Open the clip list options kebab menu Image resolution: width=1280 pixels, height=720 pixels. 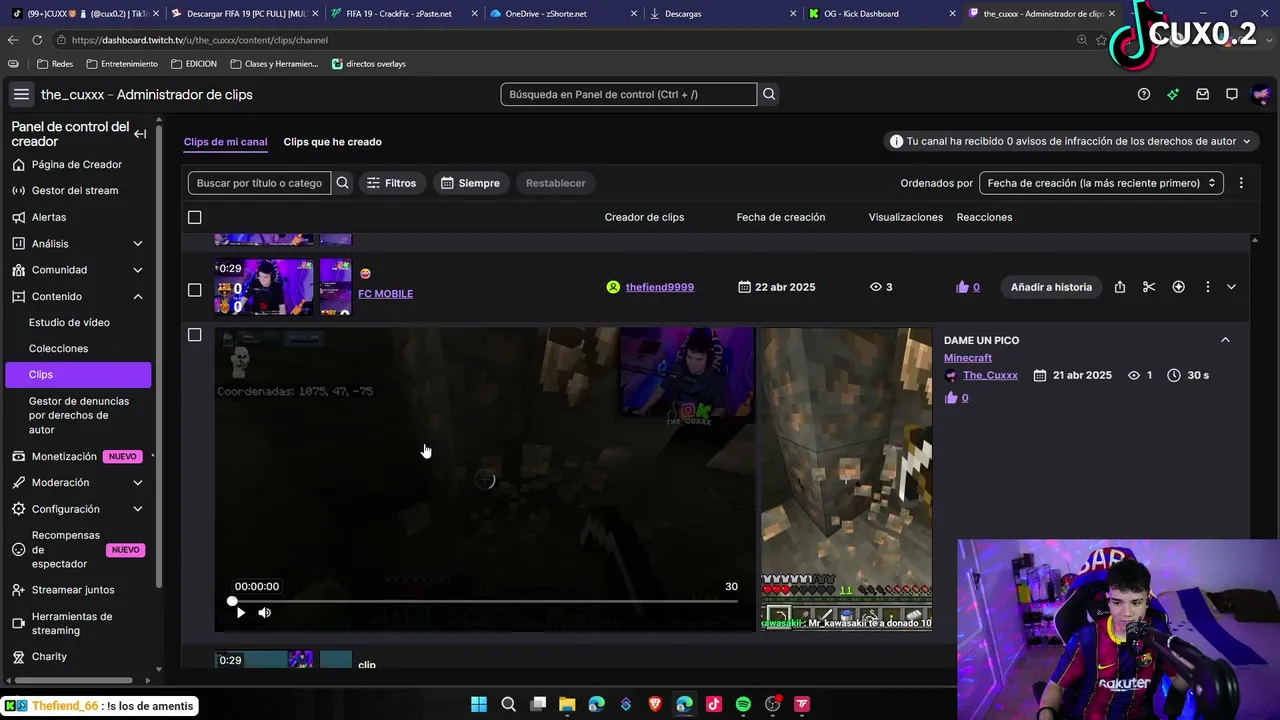[1241, 183]
